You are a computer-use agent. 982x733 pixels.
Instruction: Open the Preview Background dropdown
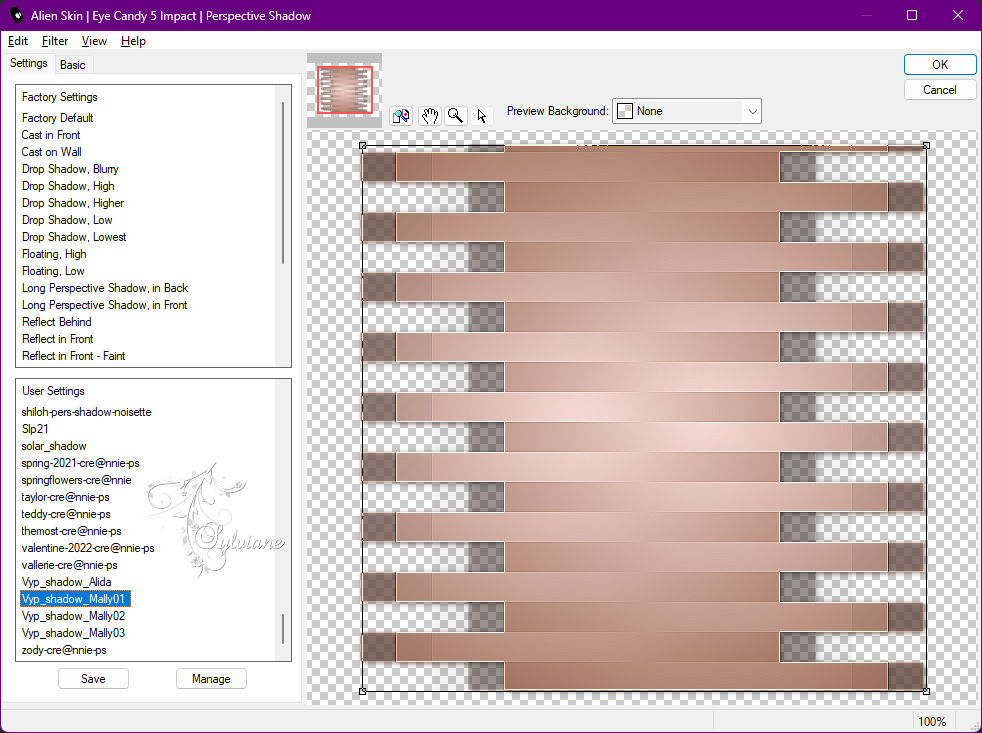click(686, 111)
